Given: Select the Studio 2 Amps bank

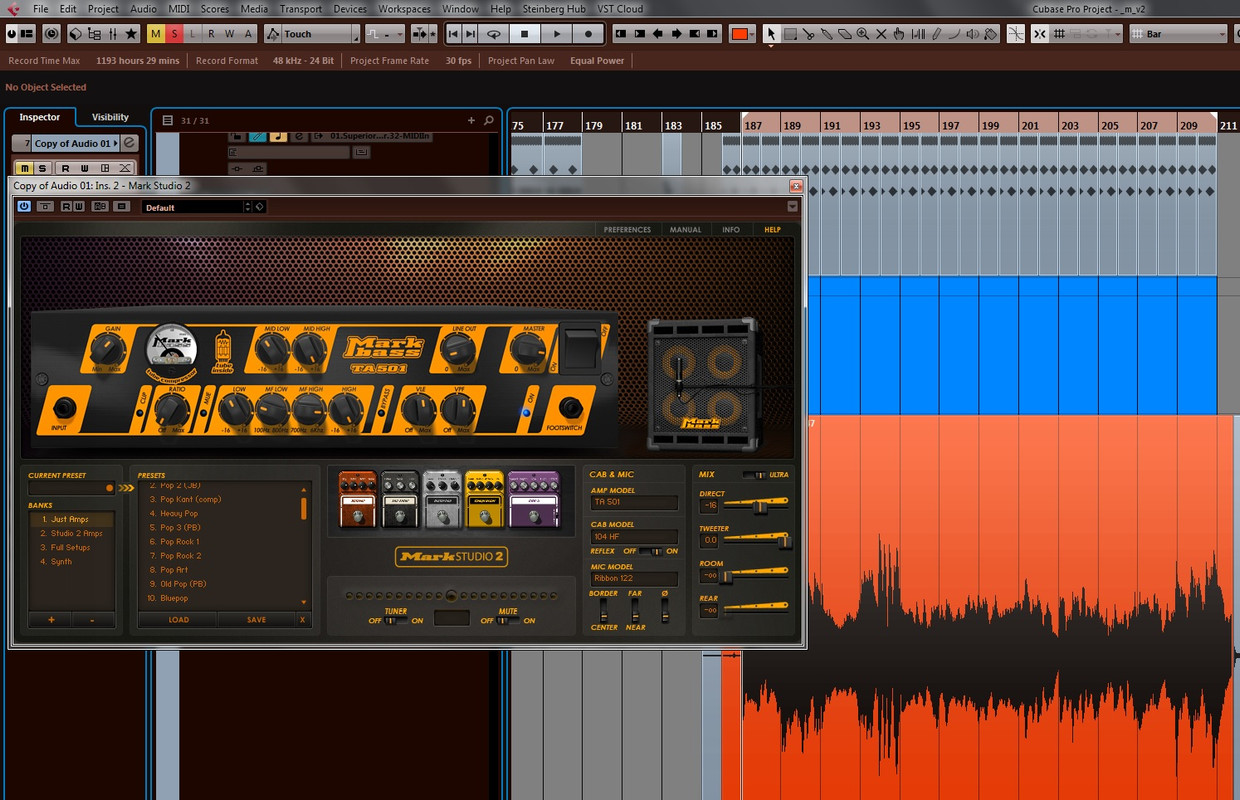Looking at the screenshot, I should pos(71,533).
